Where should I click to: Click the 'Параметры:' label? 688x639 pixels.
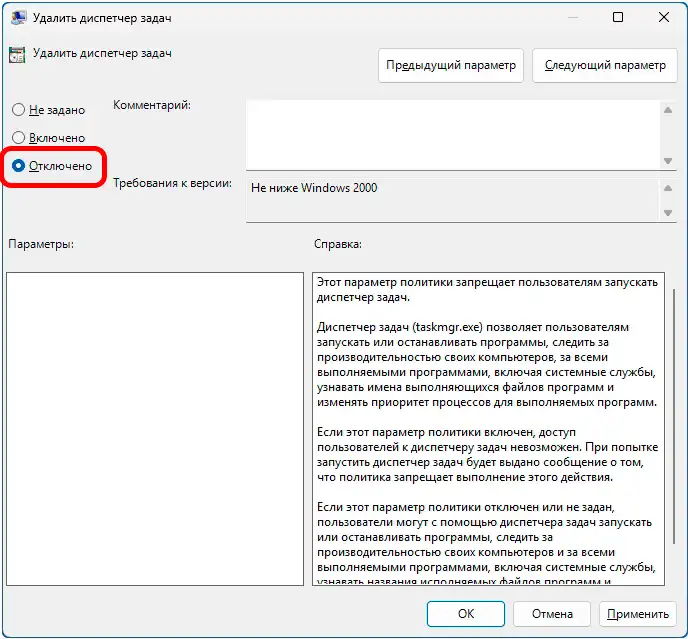(41, 244)
